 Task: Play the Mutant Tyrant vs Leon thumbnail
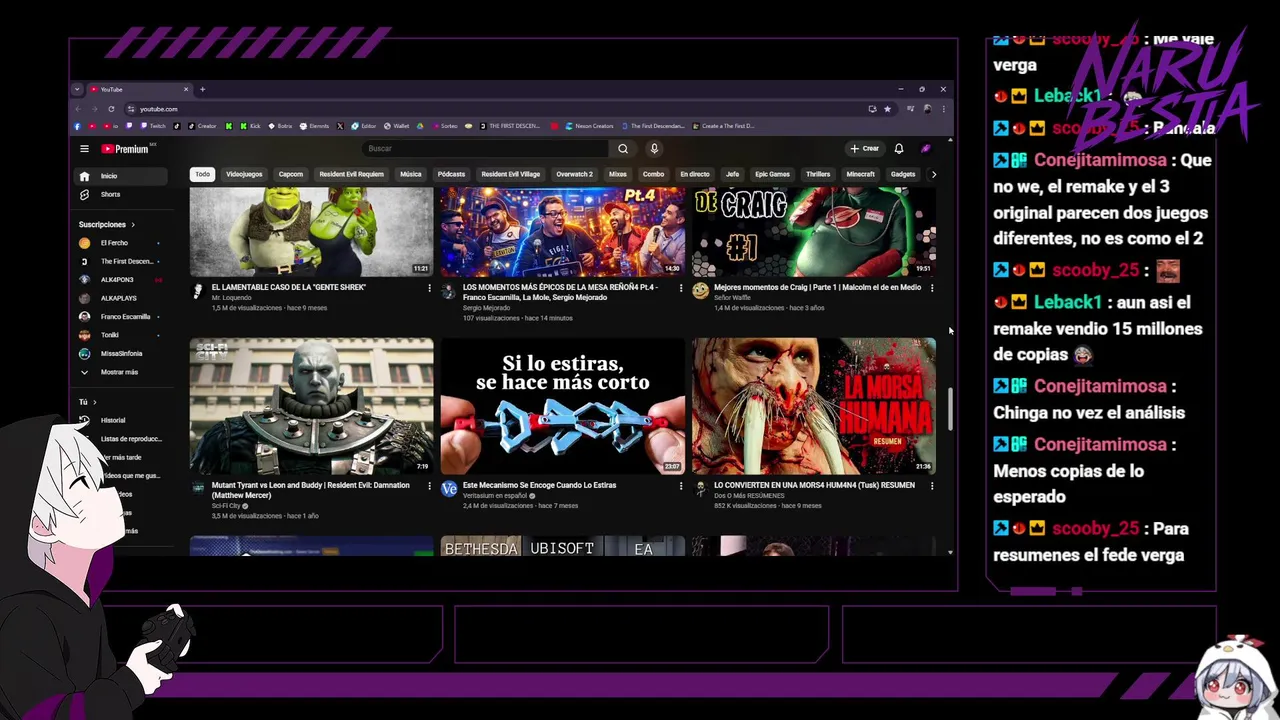coord(312,406)
